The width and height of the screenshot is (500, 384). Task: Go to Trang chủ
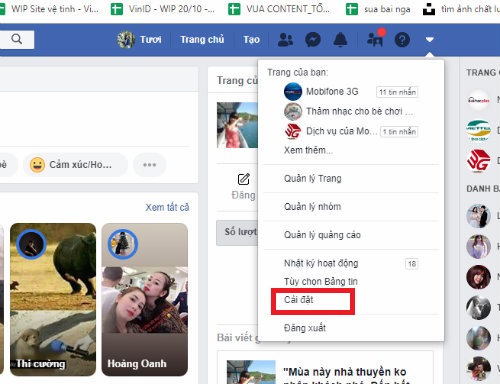[202, 40]
